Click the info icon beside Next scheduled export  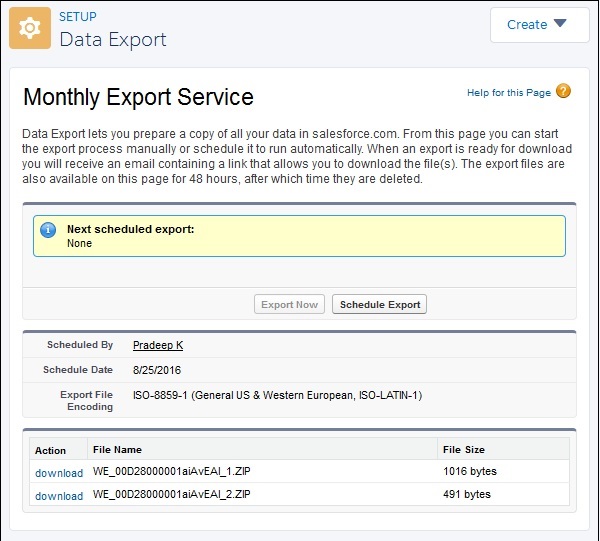click(48, 231)
